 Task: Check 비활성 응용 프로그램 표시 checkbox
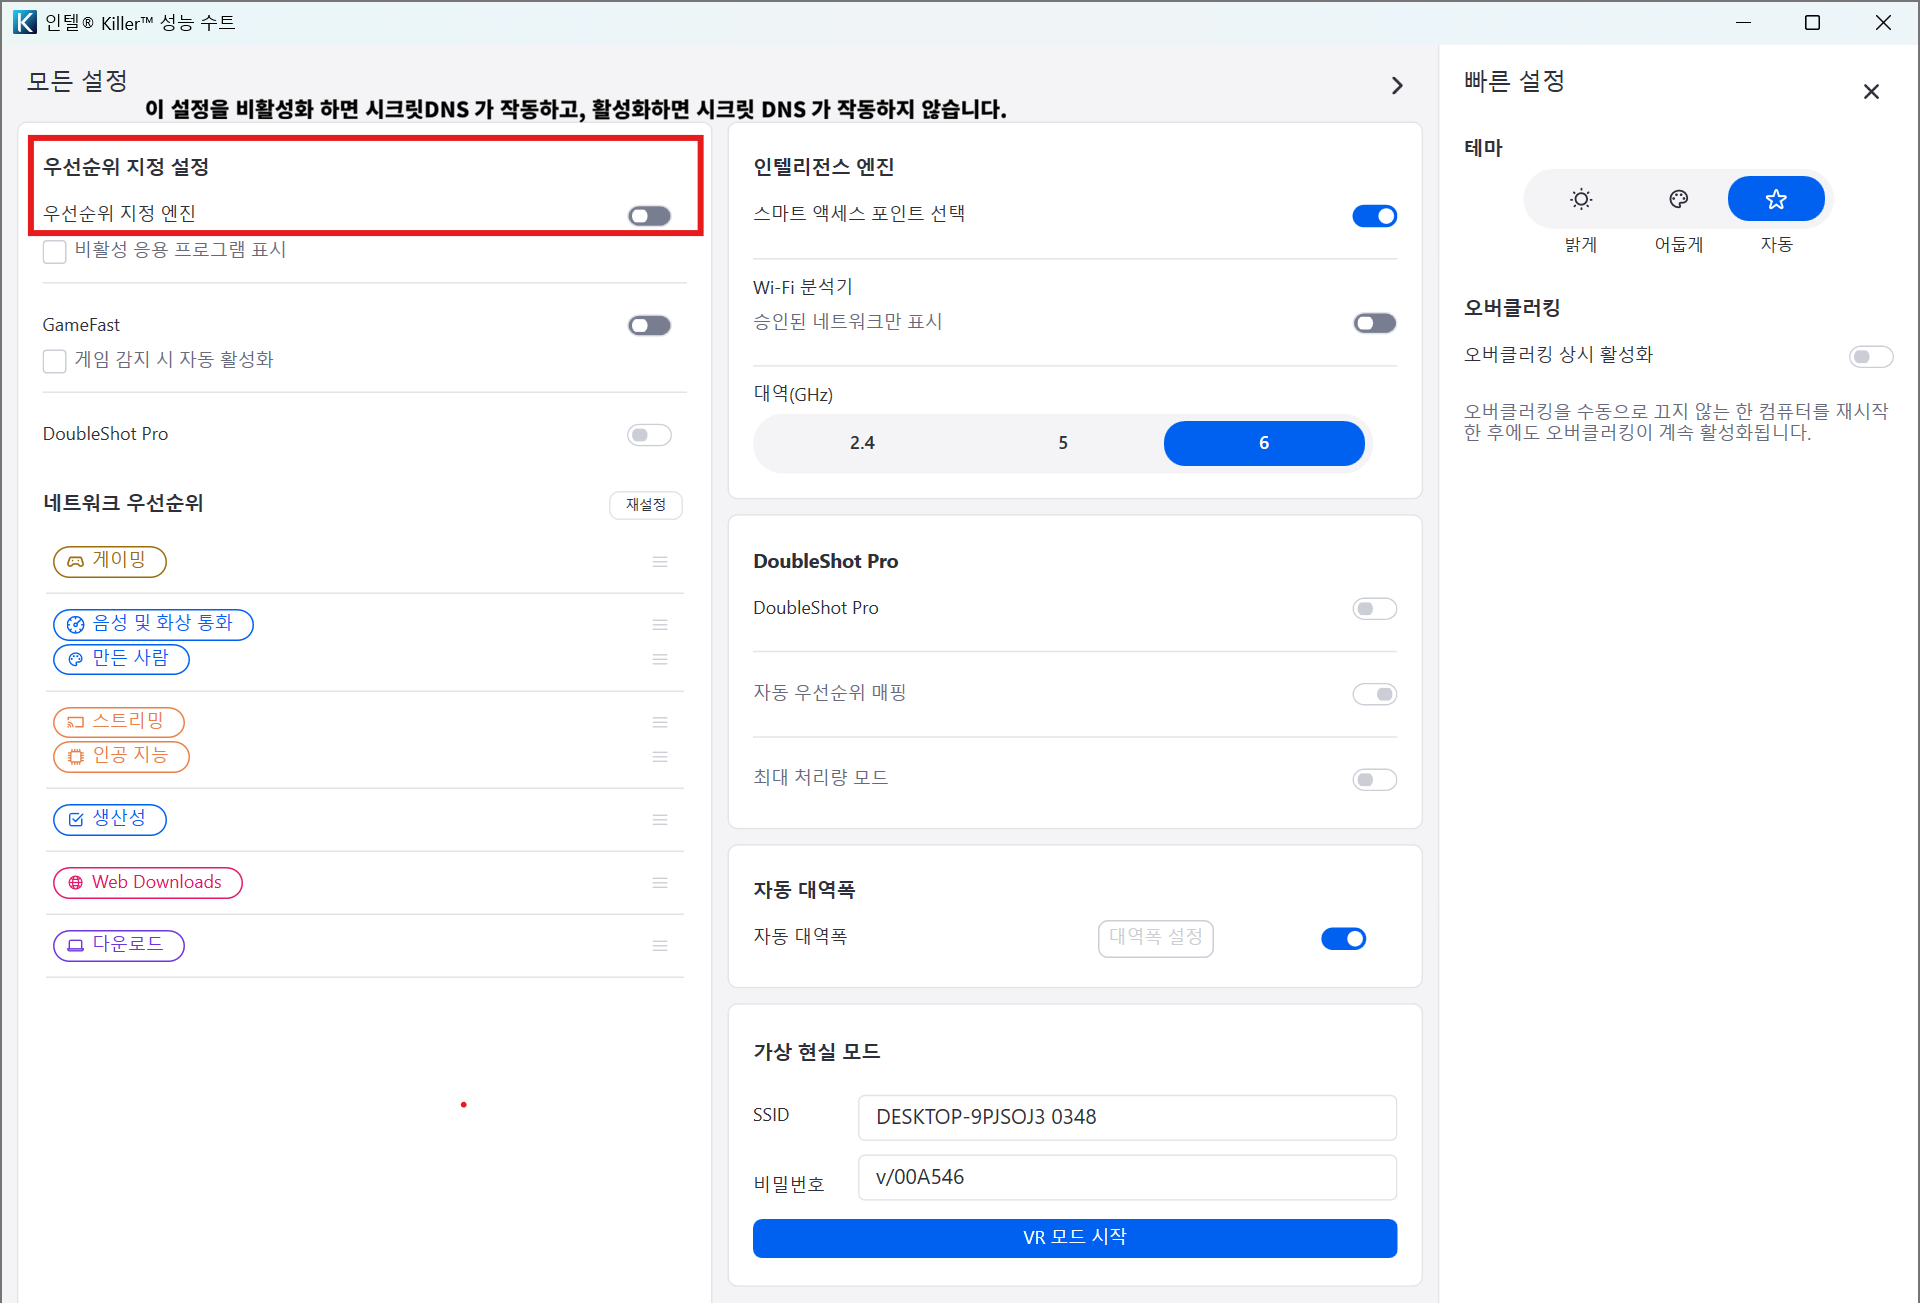coord(55,251)
